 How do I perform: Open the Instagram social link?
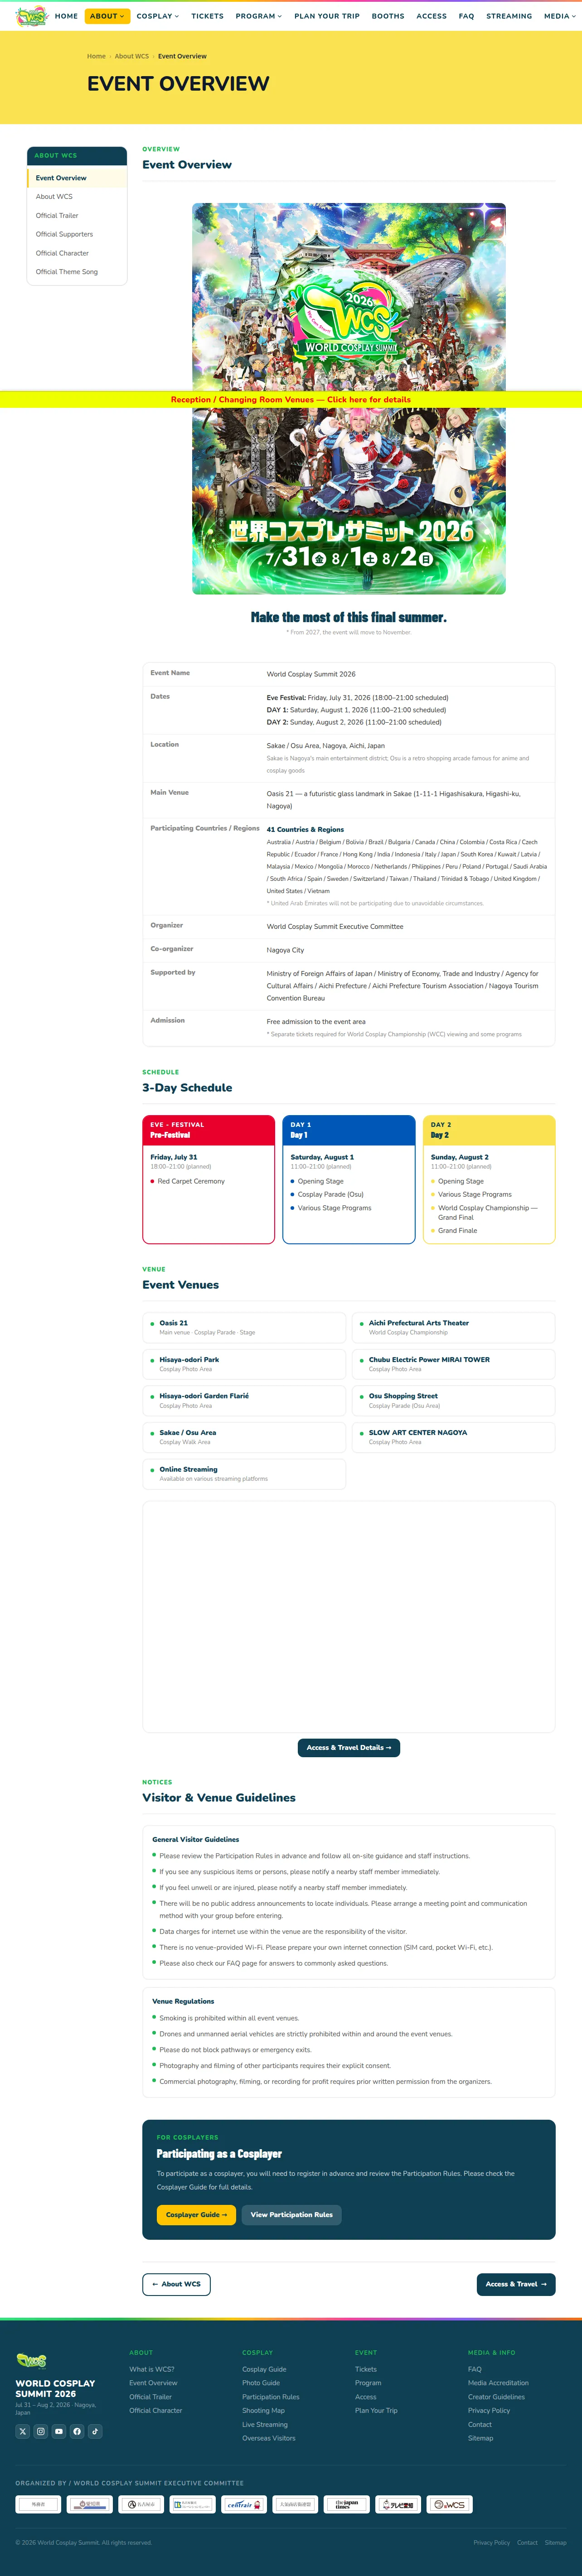[x=40, y=2431]
